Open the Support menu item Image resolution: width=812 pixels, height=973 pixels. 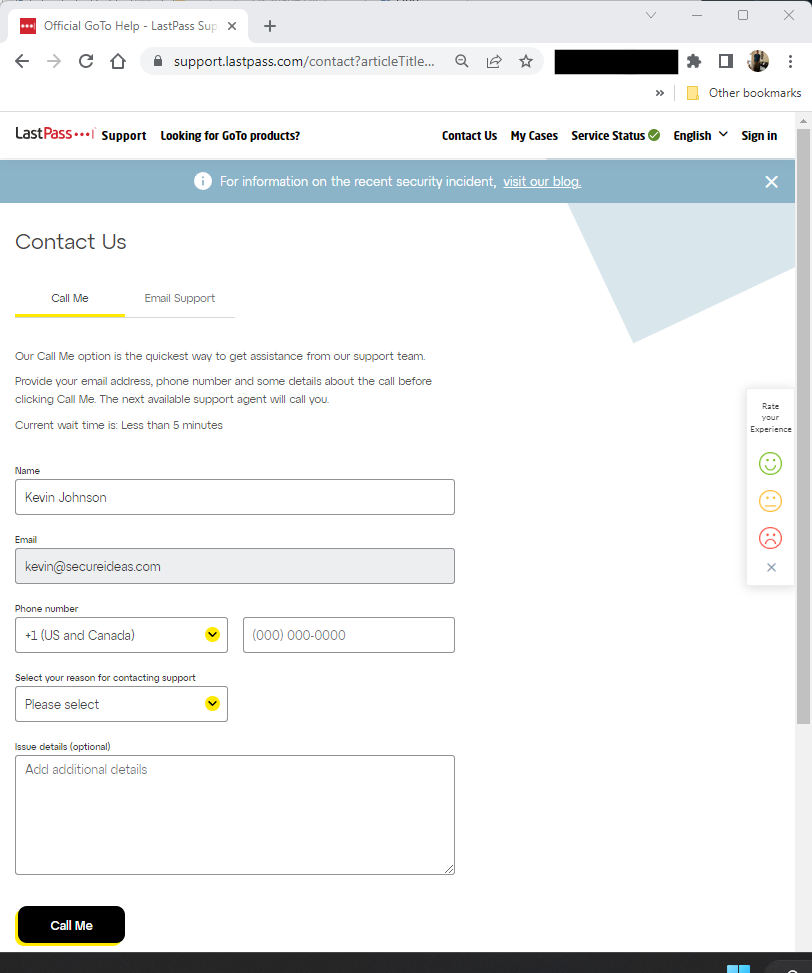[x=124, y=136]
